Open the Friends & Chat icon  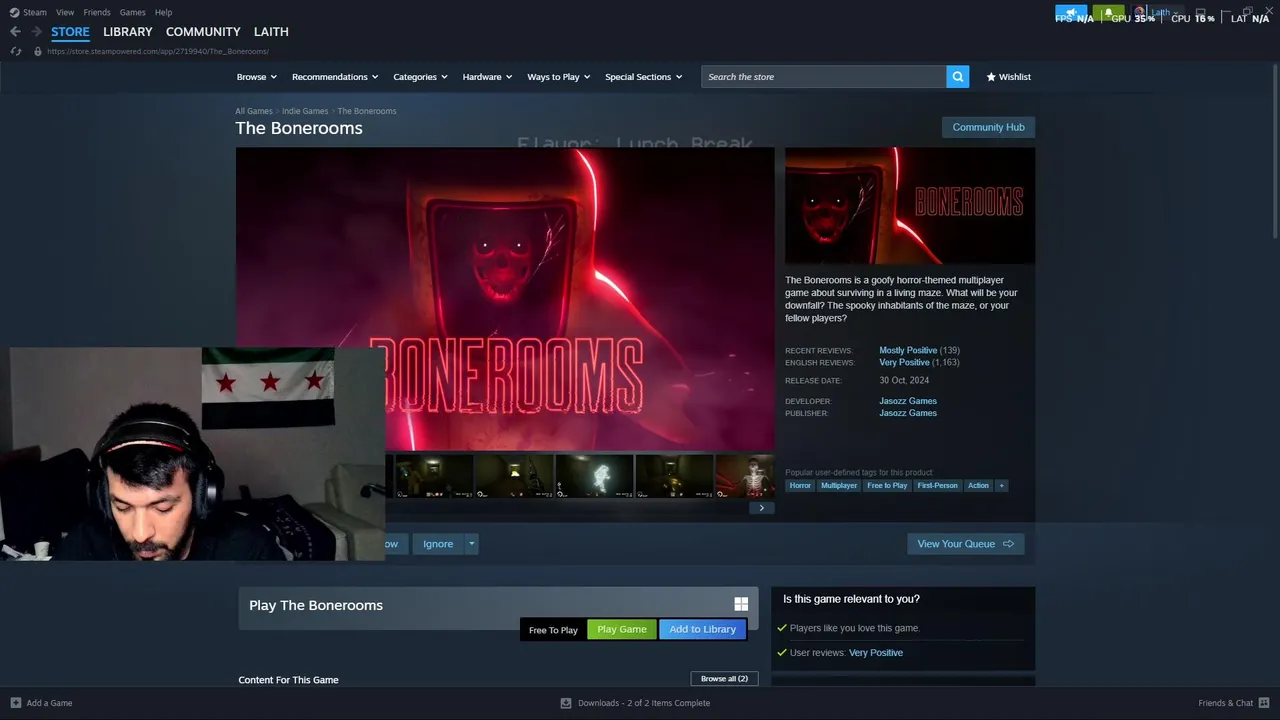pos(1264,703)
